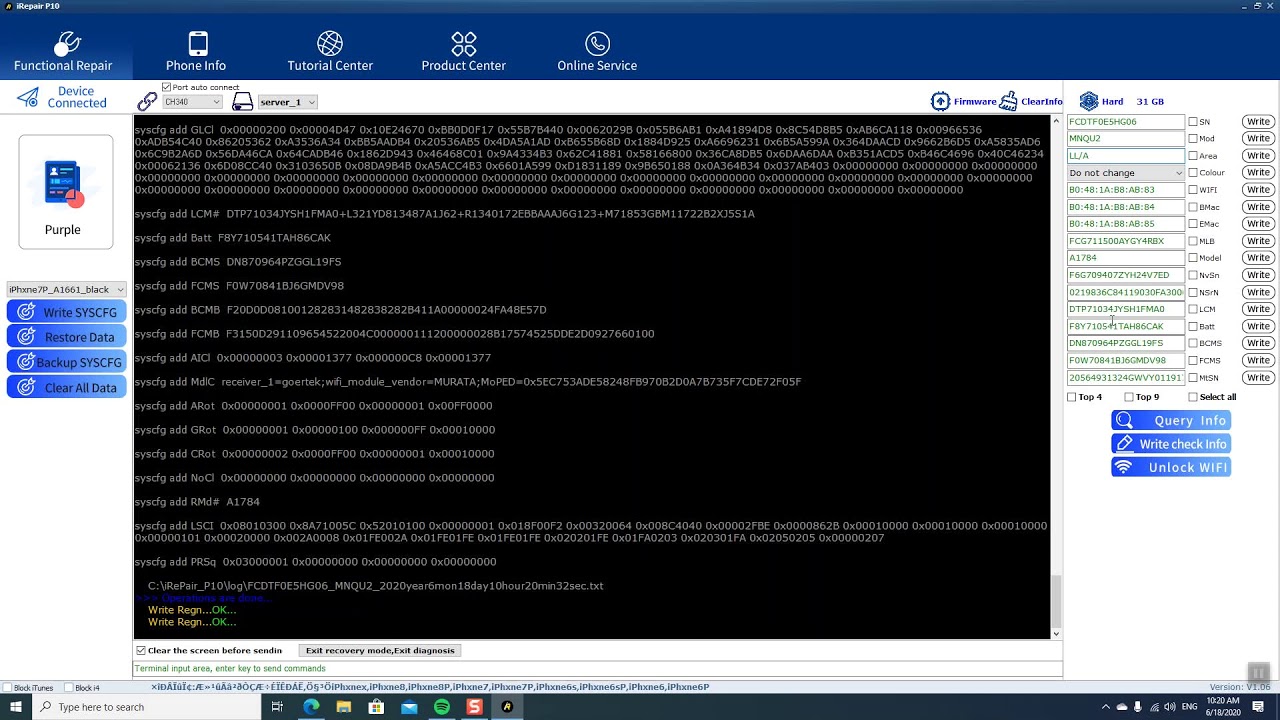1280x720 pixels.
Task: Check the Mod checkbox
Action: 1193,139
